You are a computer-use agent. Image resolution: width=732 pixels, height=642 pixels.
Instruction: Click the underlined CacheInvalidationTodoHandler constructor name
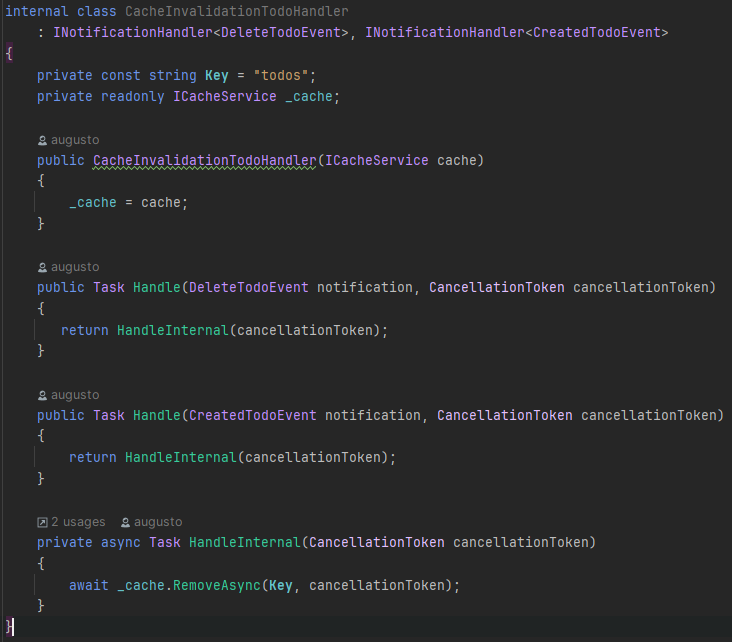[204, 160]
